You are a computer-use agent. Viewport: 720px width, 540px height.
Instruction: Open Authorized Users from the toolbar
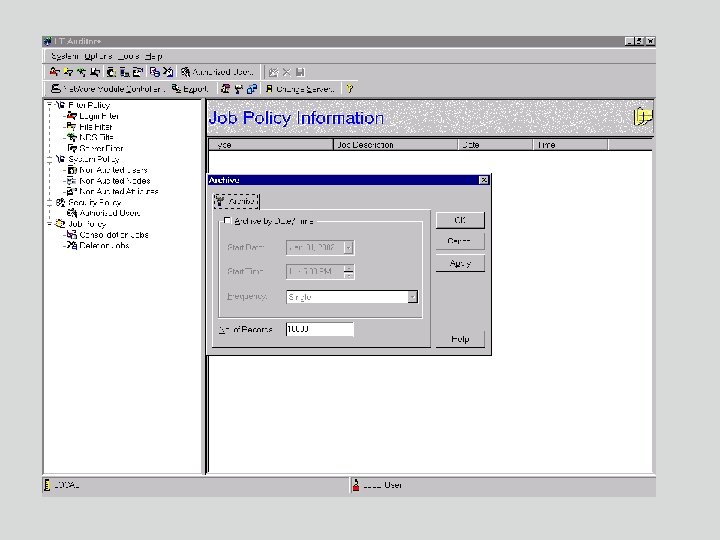[217, 72]
